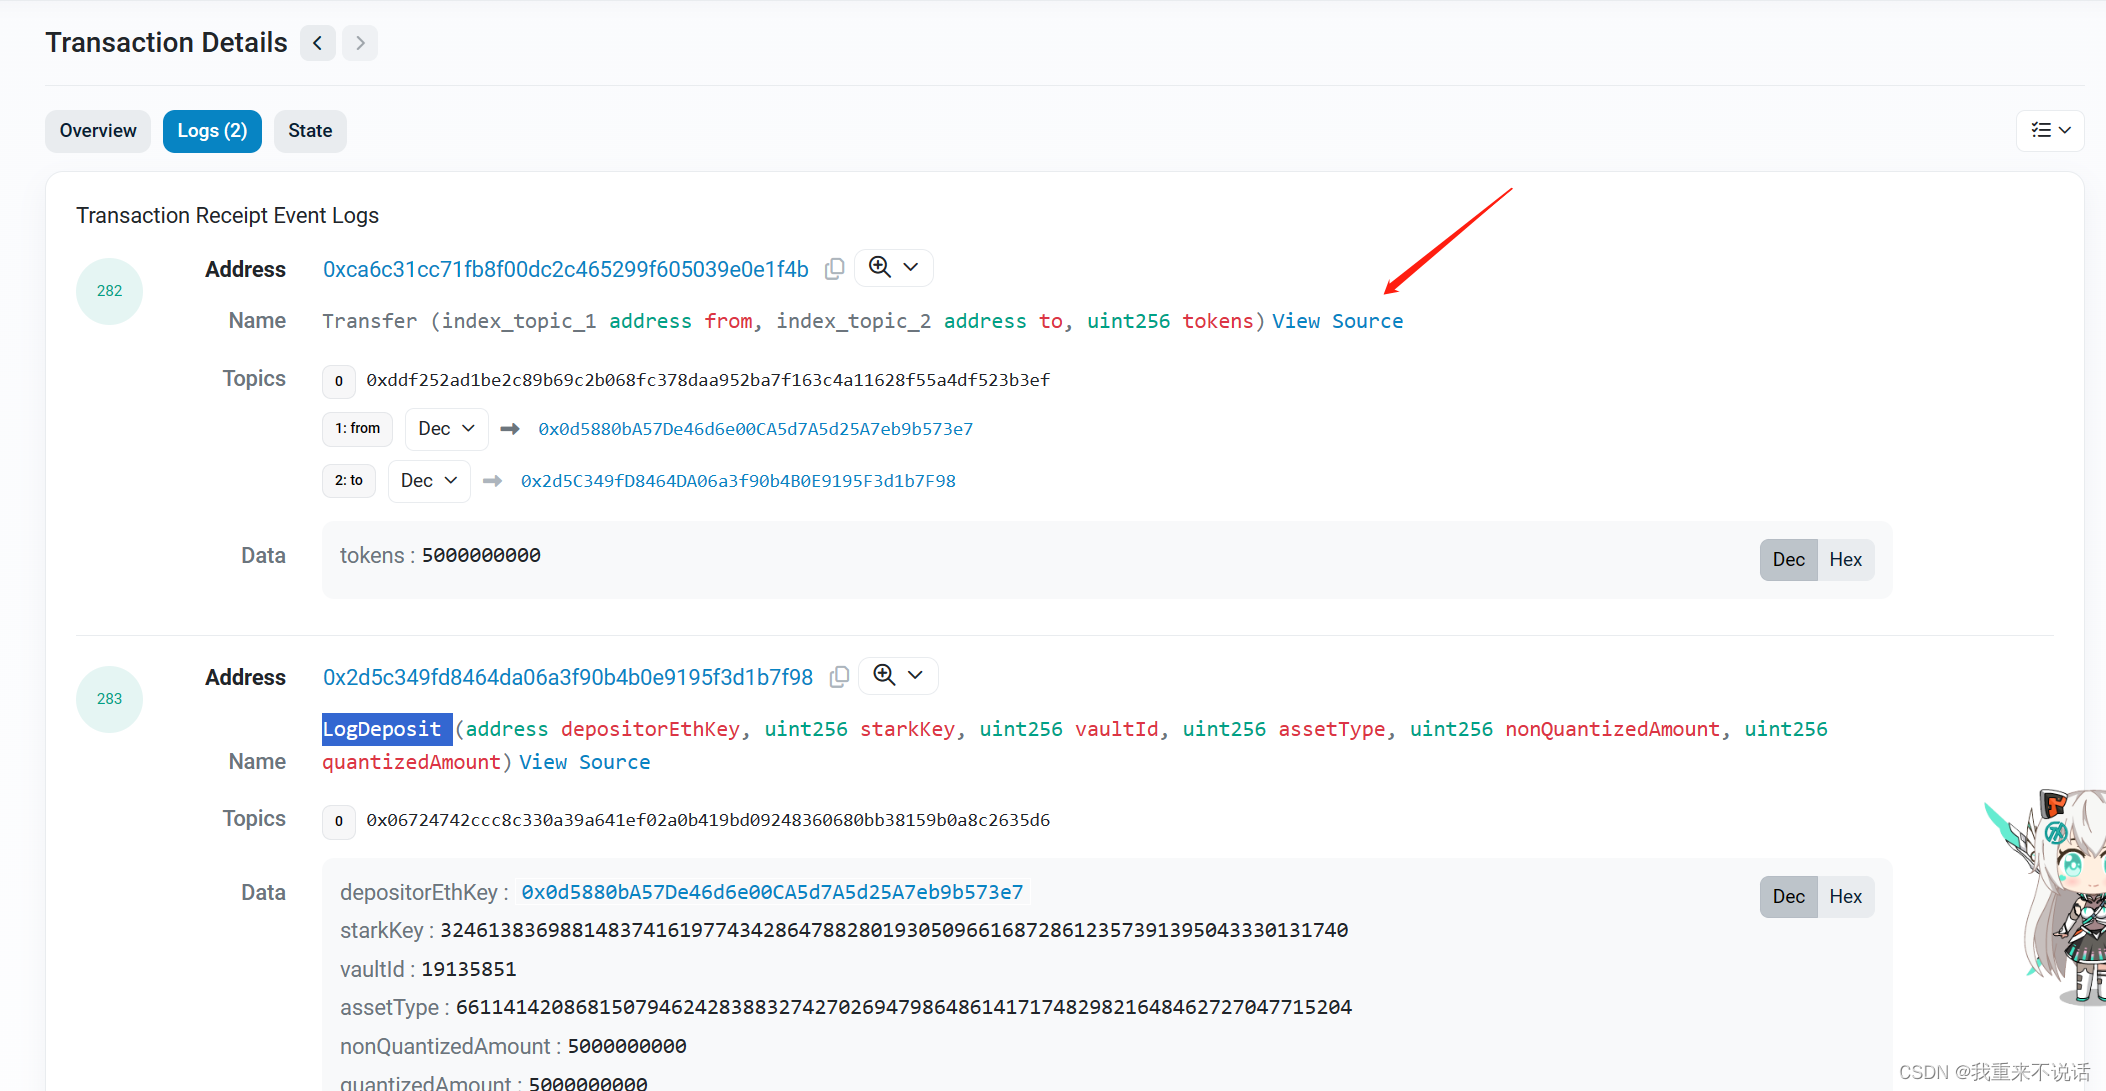Open magnifier menu for log 283 address

coord(898,676)
